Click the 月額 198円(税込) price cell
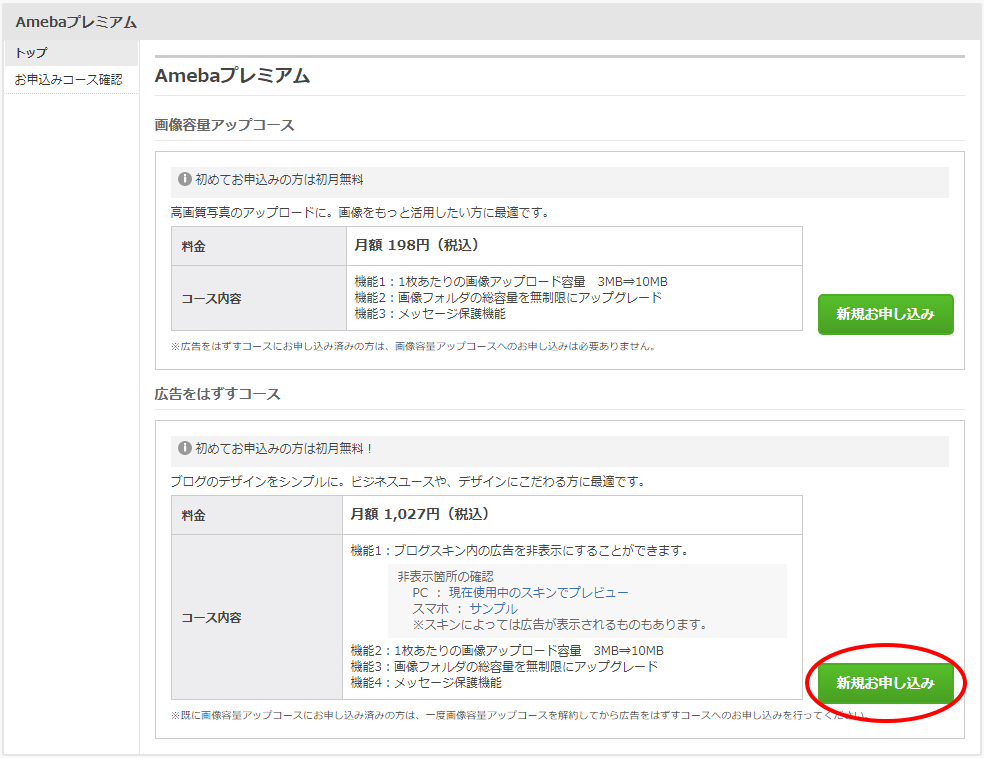The width and height of the screenshot is (984, 758). [x=417, y=245]
